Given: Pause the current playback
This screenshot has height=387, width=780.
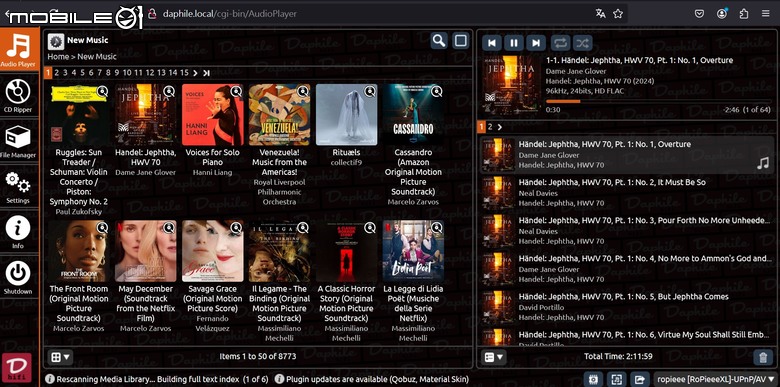Looking at the screenshot, I should click(x=514, y=43).
